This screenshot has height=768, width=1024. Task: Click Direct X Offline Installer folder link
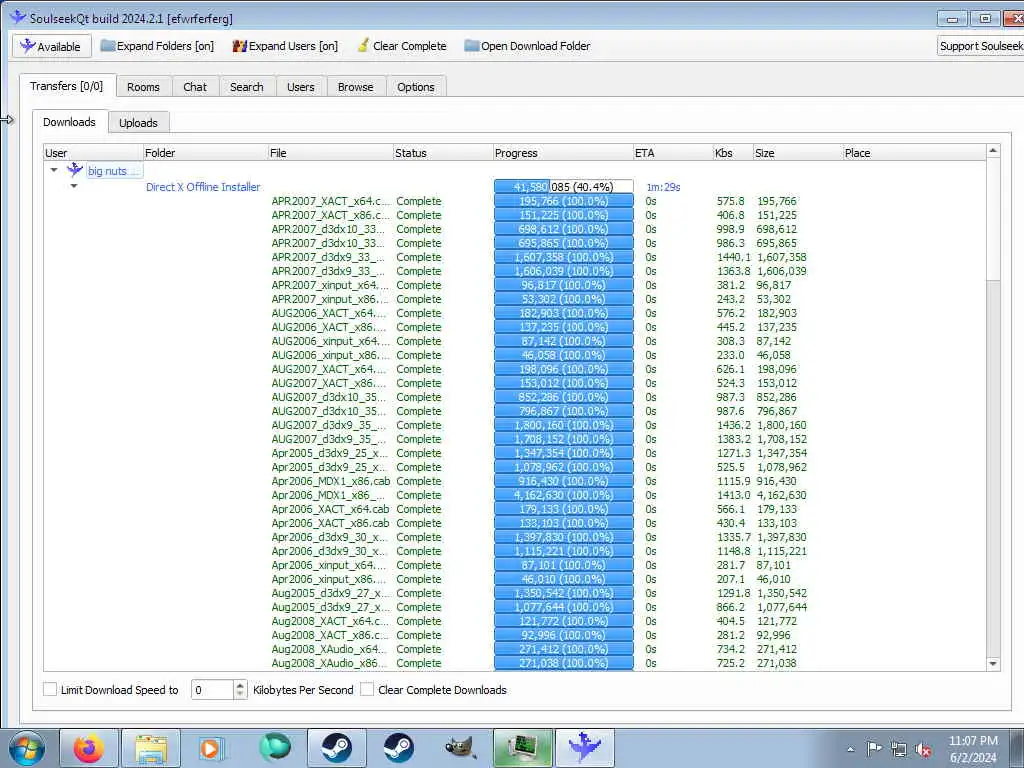click(203, 187)
